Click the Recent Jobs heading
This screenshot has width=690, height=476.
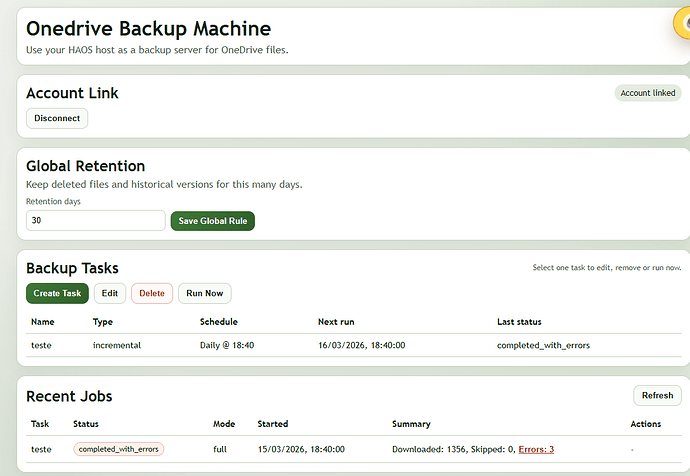pos(69,396)
